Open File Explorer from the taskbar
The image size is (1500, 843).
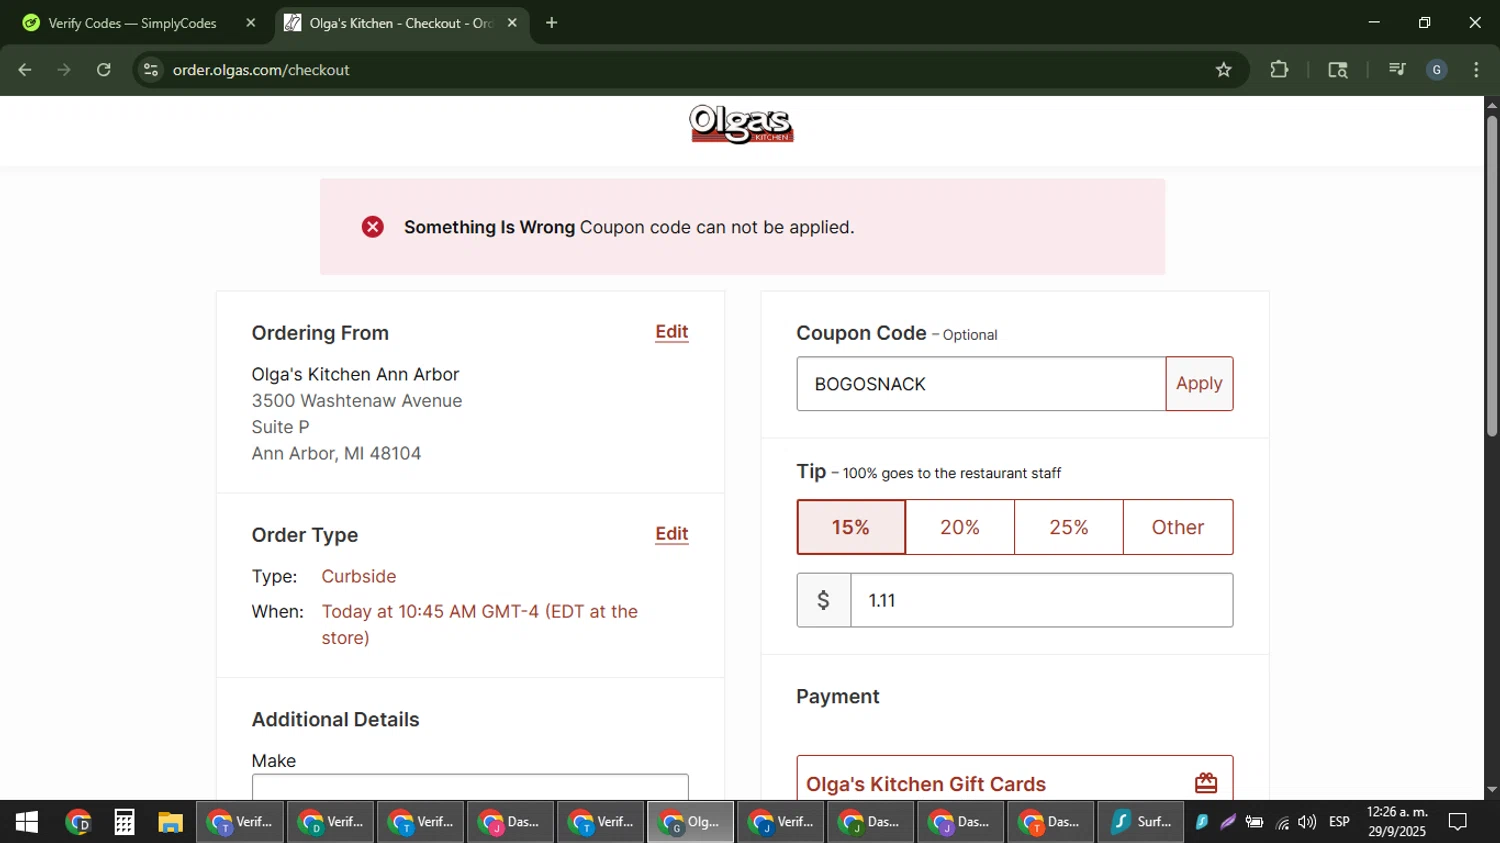[x=170, y=822]
